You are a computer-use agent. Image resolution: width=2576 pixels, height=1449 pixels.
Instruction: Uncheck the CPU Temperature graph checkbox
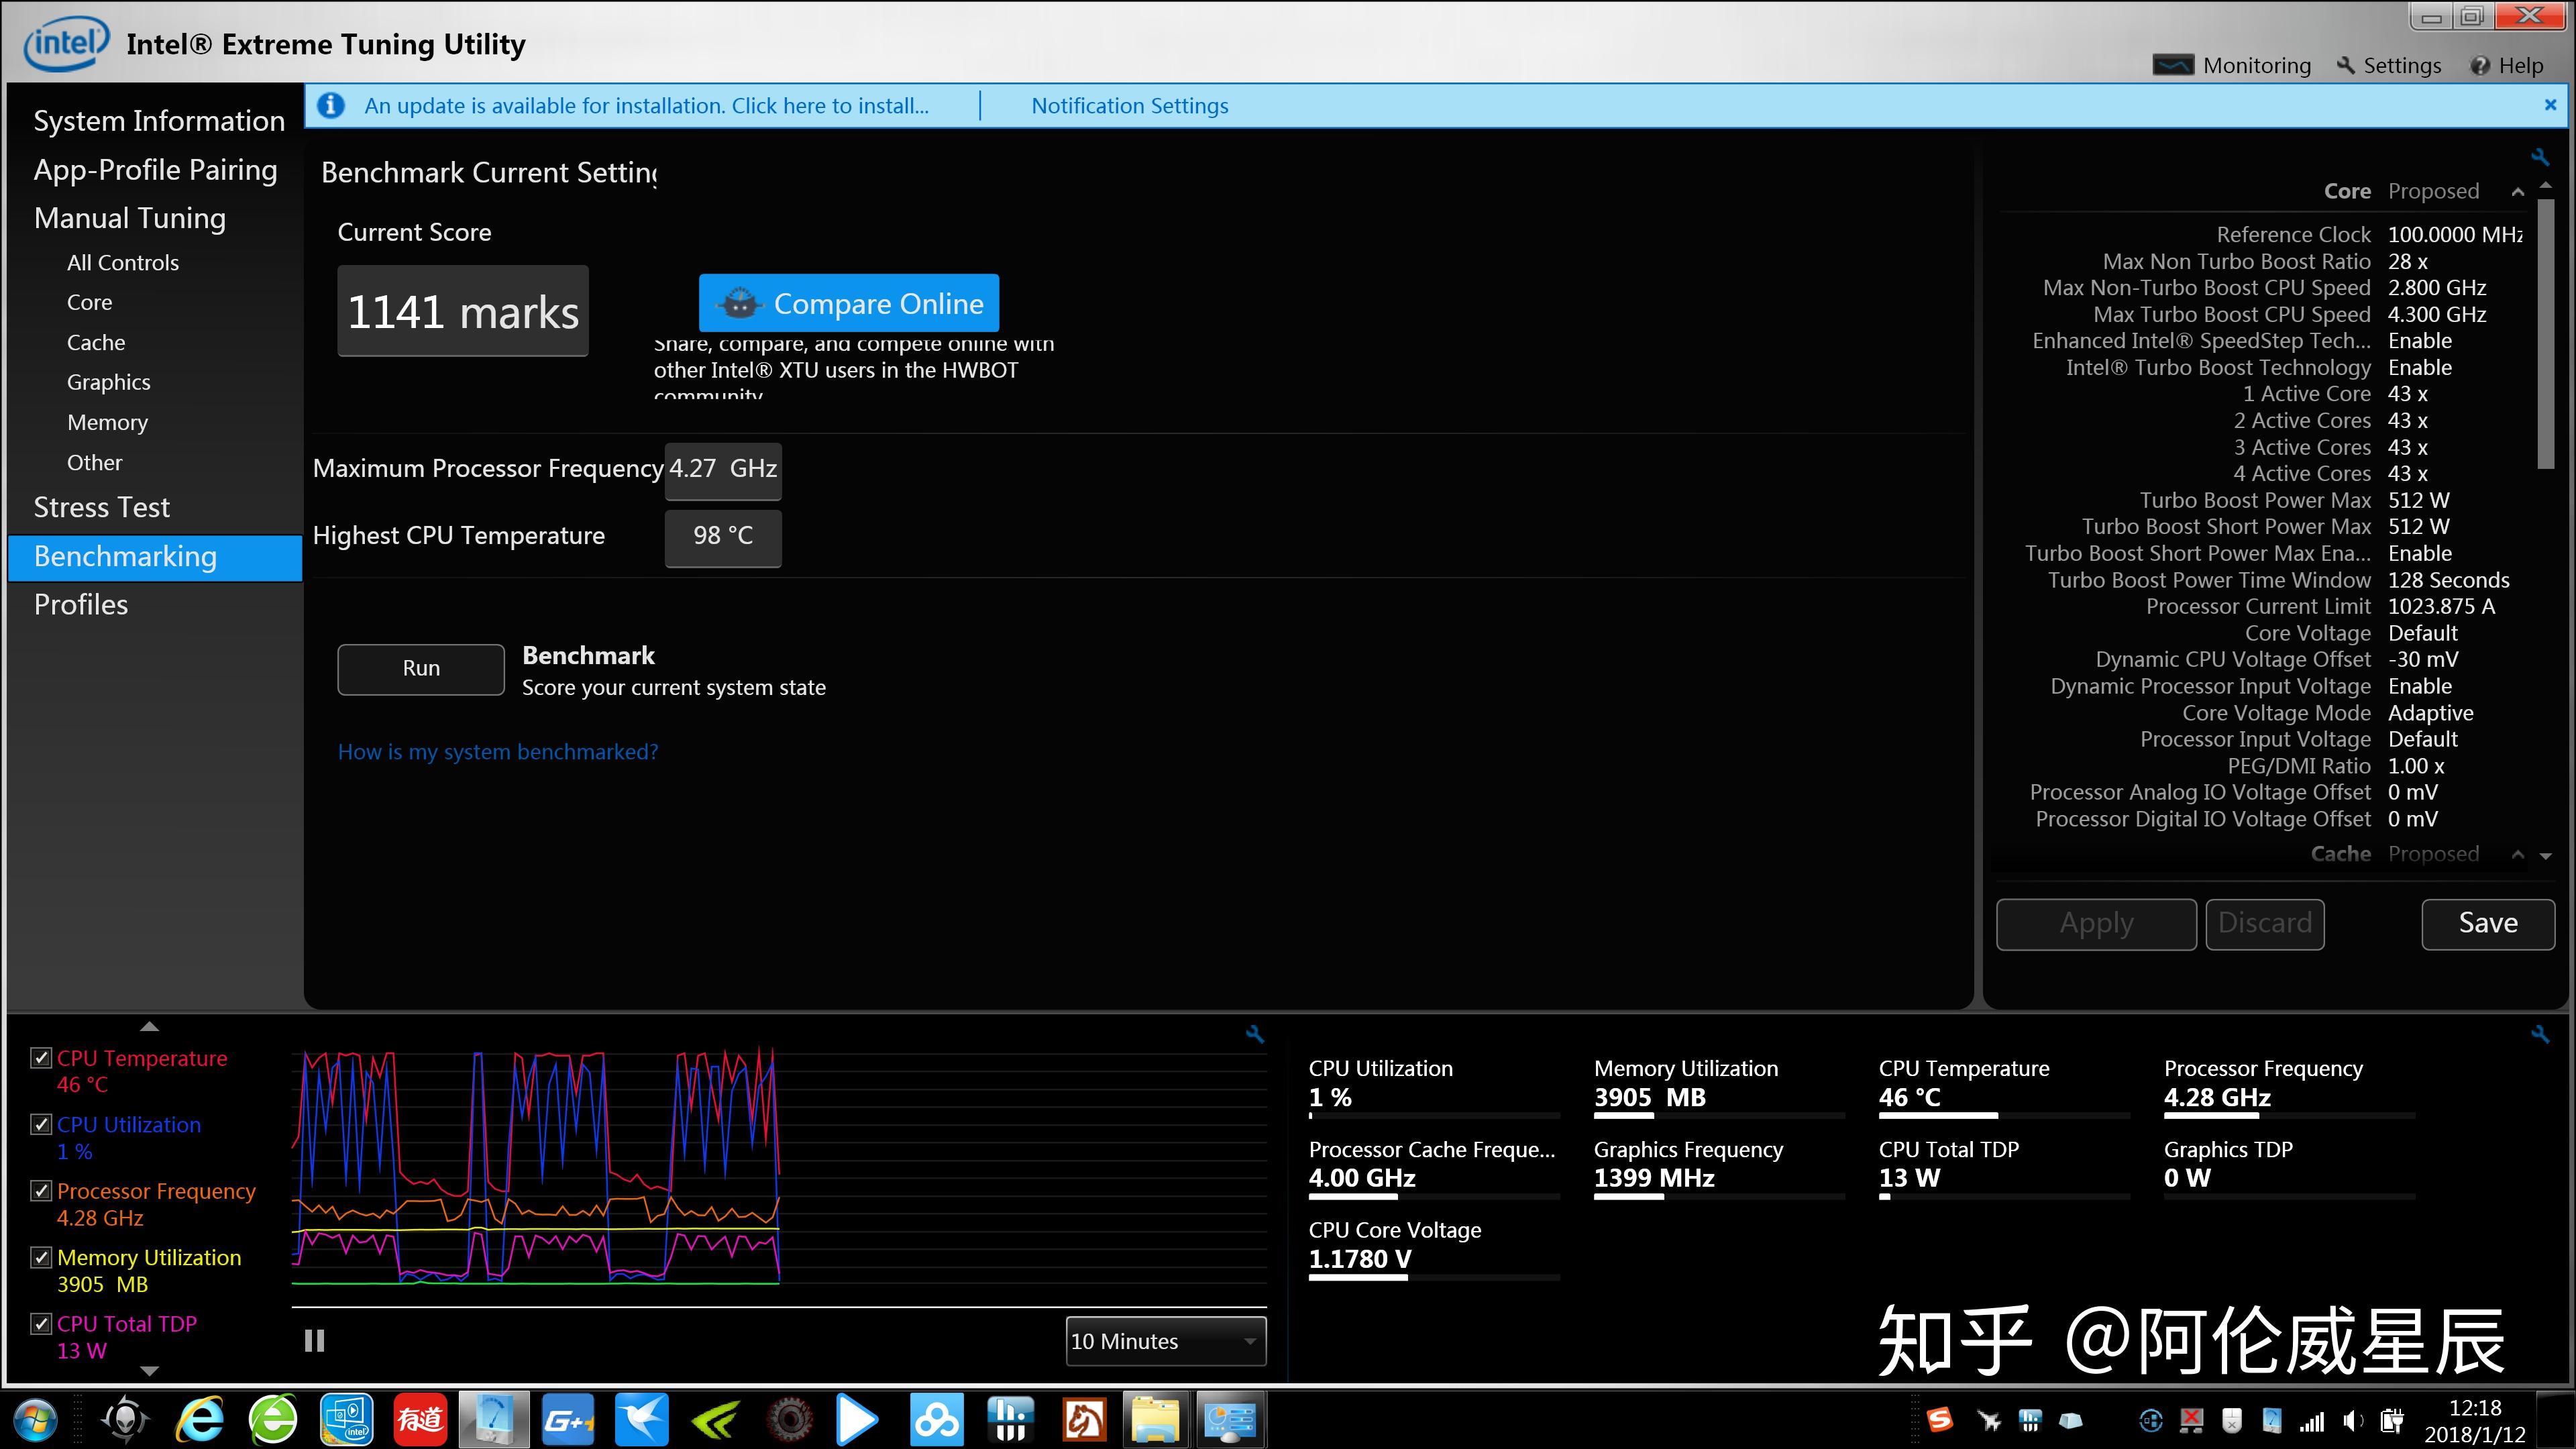click(41, 1058)
